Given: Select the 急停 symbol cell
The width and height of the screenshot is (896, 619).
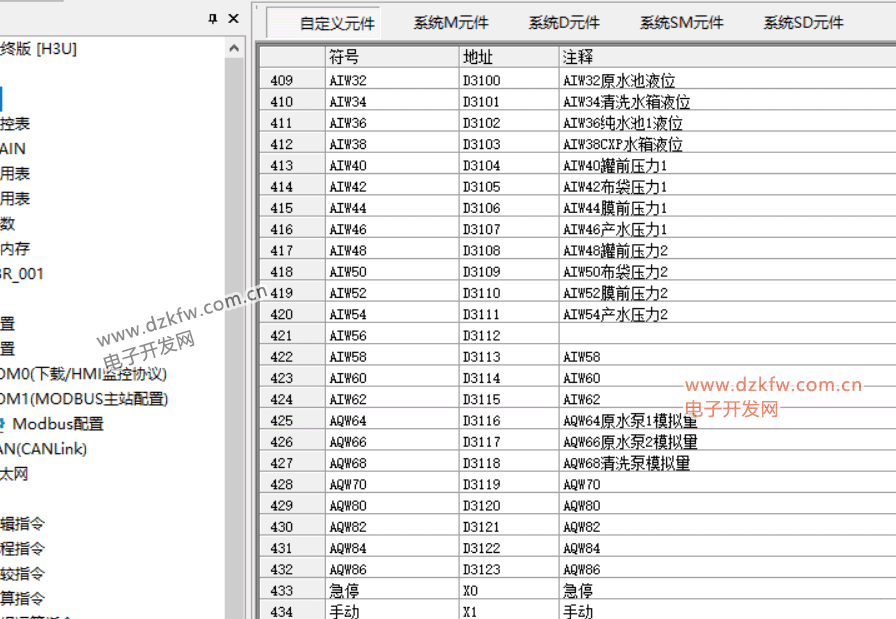Looking at the screenshot, I should coord(392,591).
